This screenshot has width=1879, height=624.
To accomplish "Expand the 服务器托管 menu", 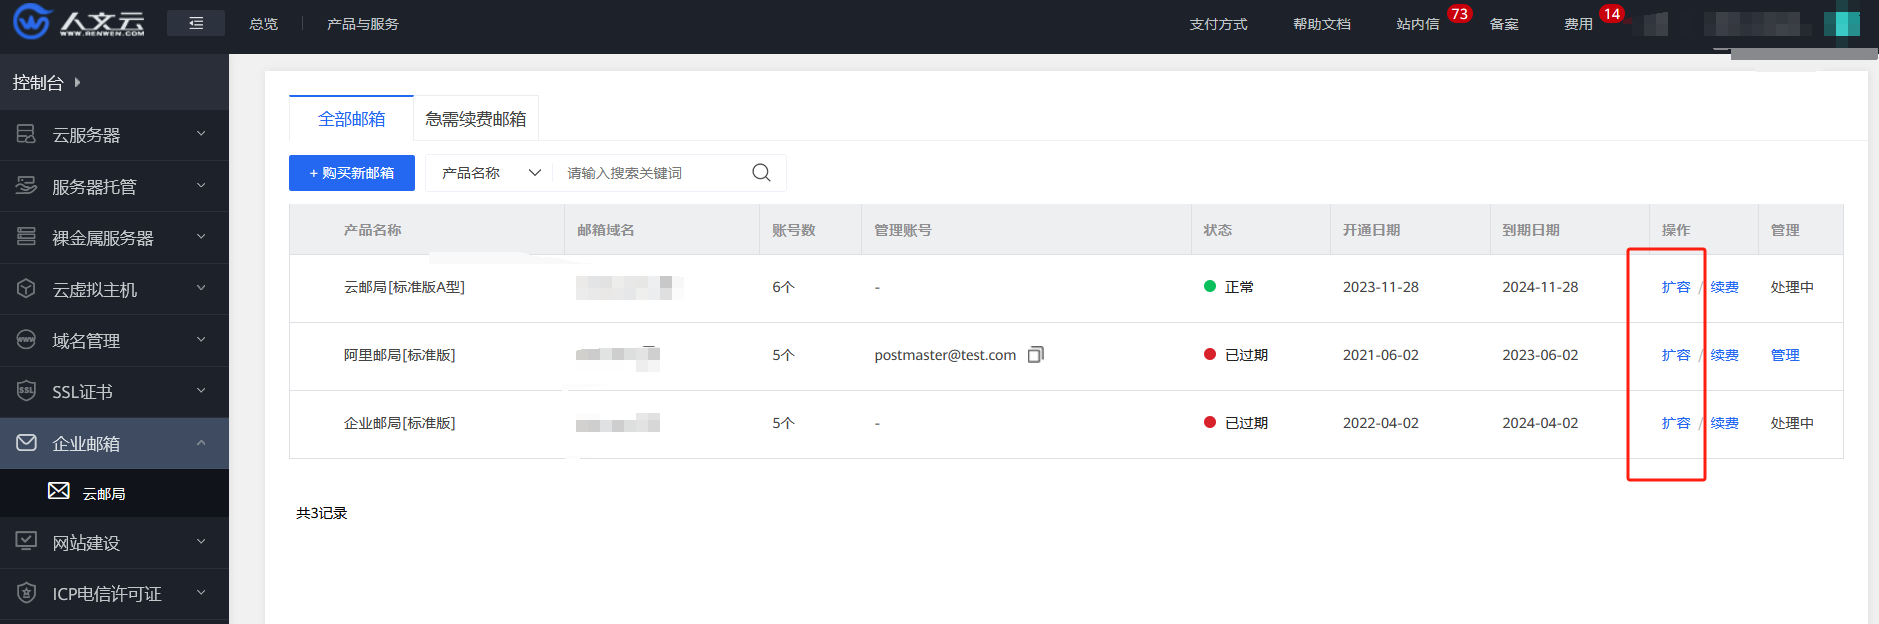I will pos(201,186).
